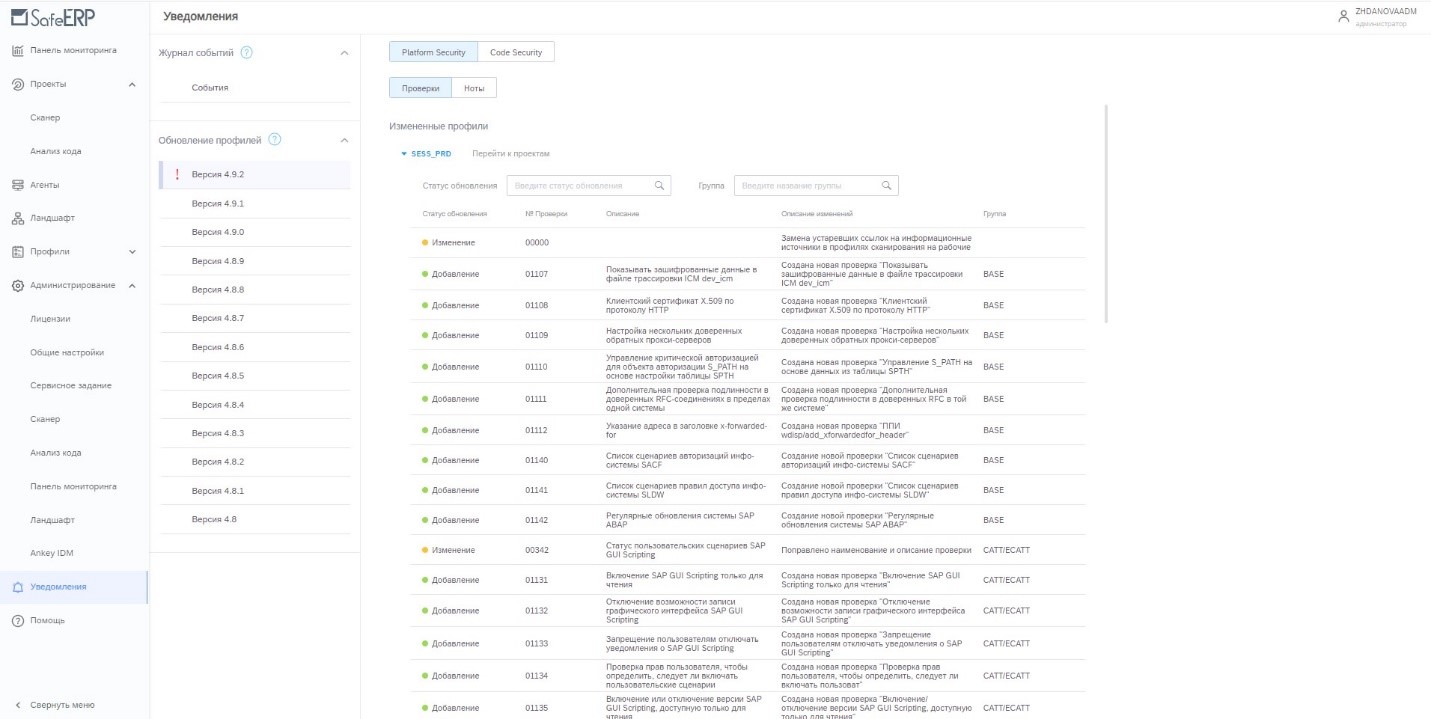The width and height of the screenshot is (1431, 719).
Task: Open Анализ кода under Проекты
Action: click(x=56, y=151)
